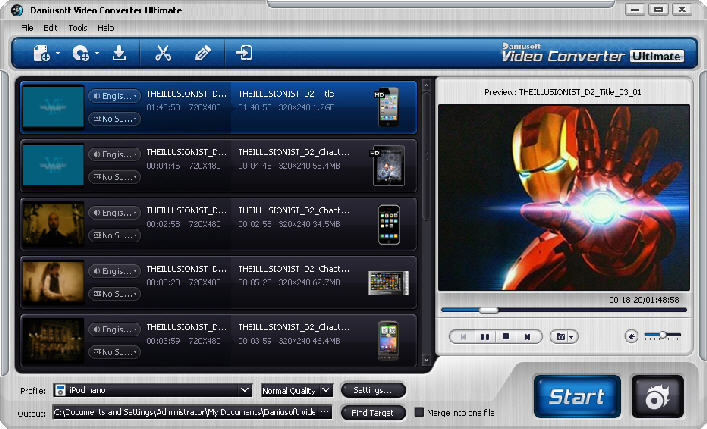Select the first video thumbnail in the list
Viewport: 707px width, 429px height.
[53, 107]
